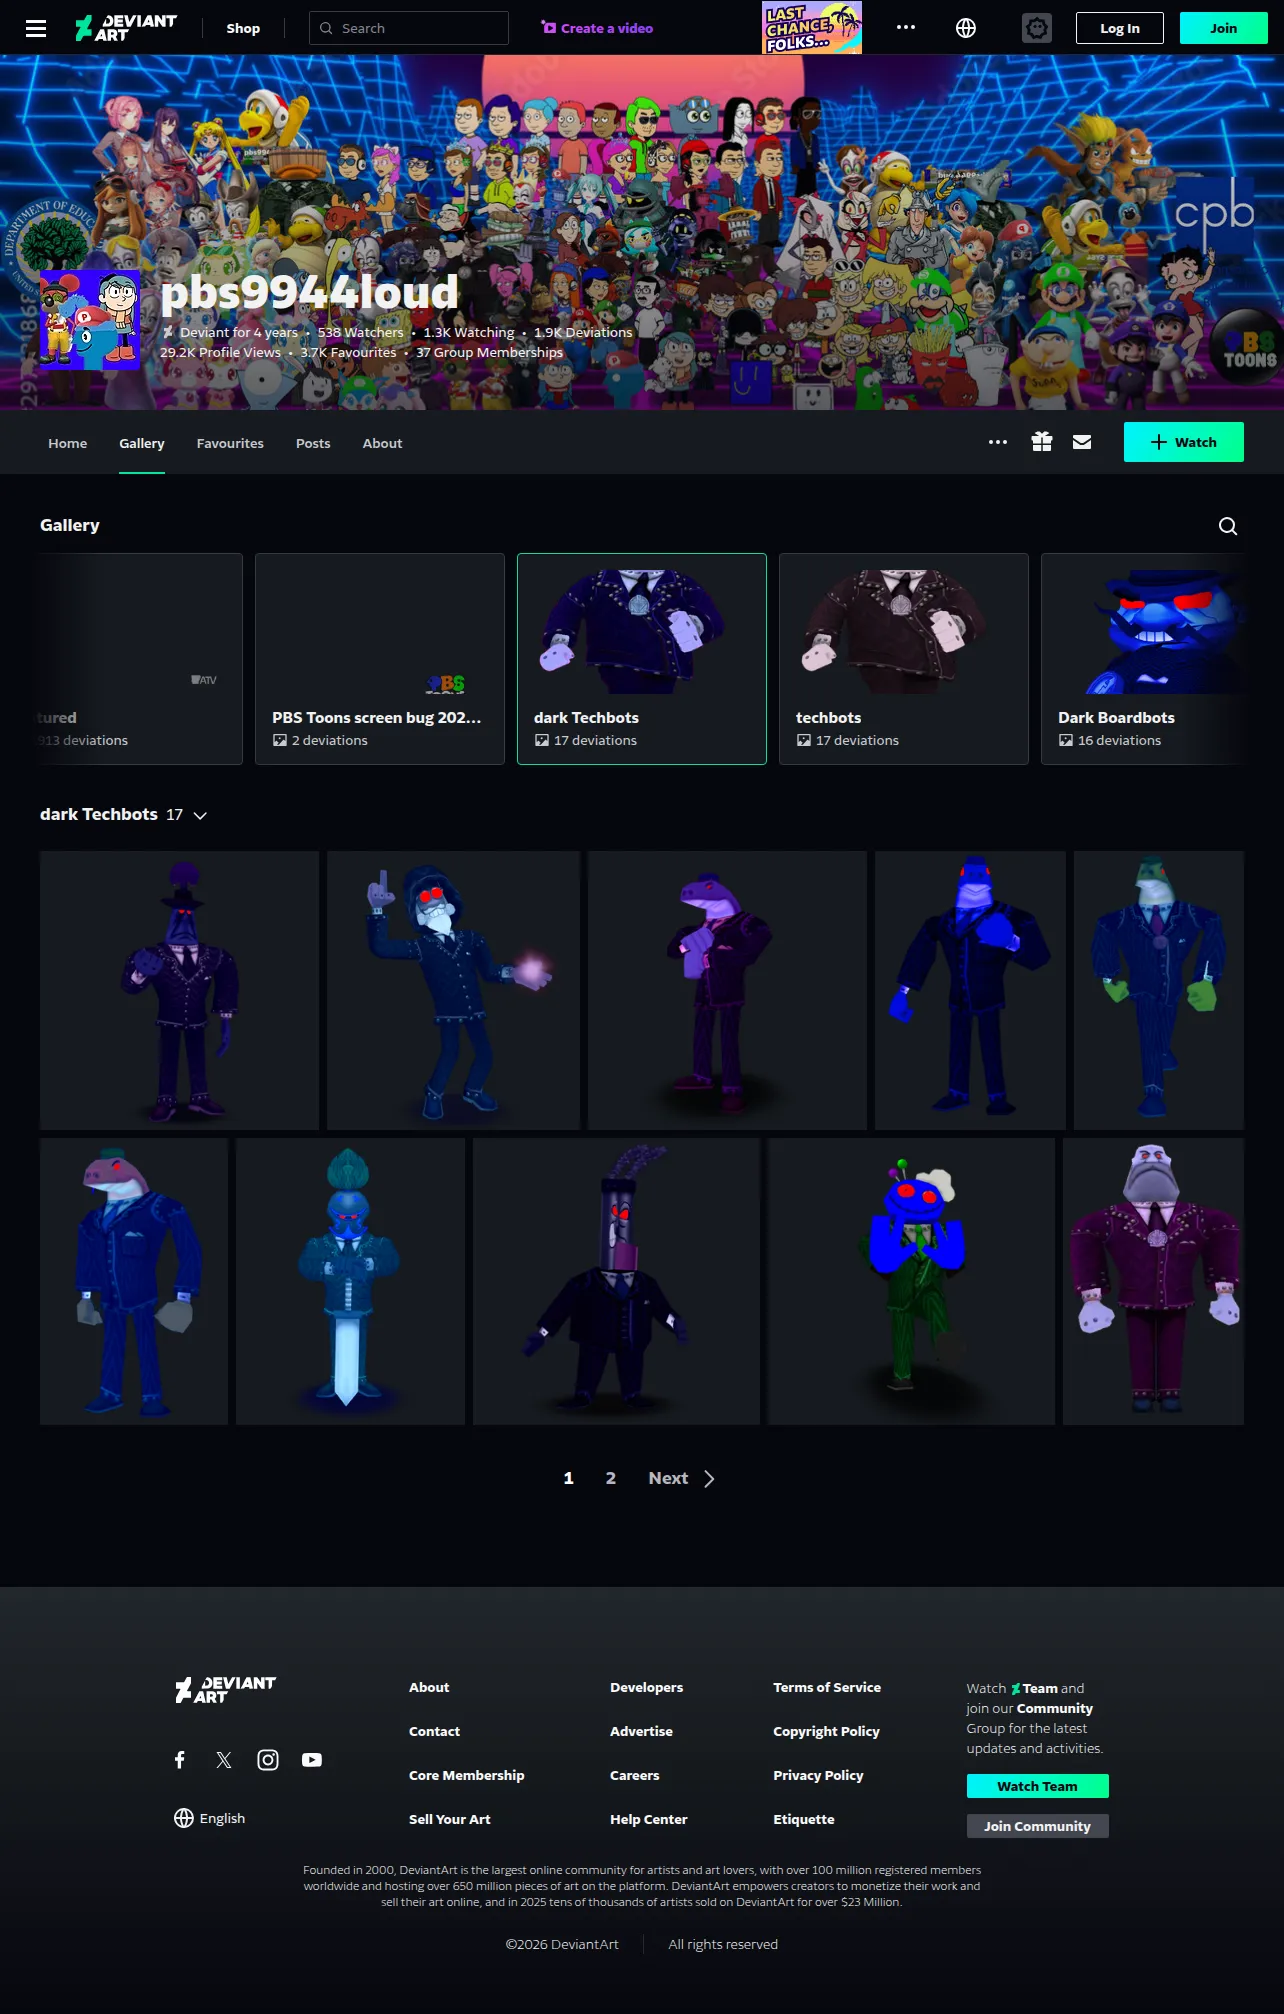Image resolution: width=1284 pixels, height=2014 pixels.
Task: Open profile more options ellipsis
Action: [x=998, y=442]
